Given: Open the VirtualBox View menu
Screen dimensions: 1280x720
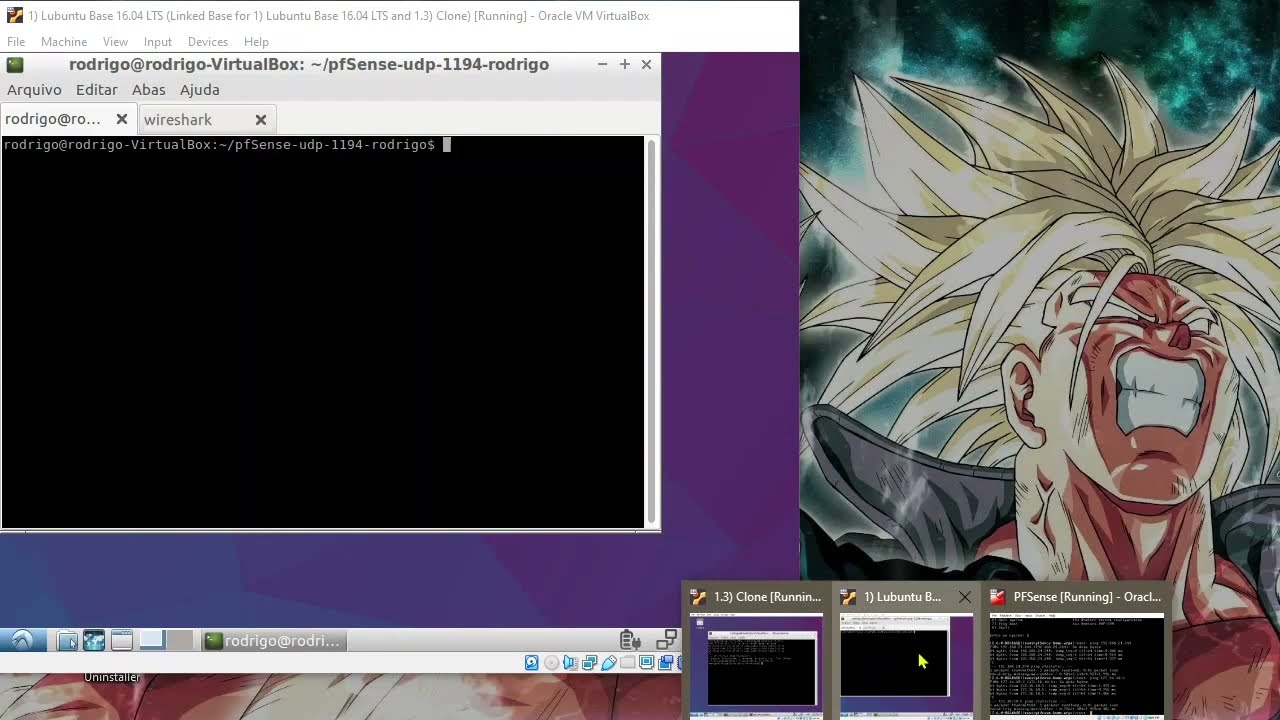Looking at the screenshot, I should [x=115, y=42].
